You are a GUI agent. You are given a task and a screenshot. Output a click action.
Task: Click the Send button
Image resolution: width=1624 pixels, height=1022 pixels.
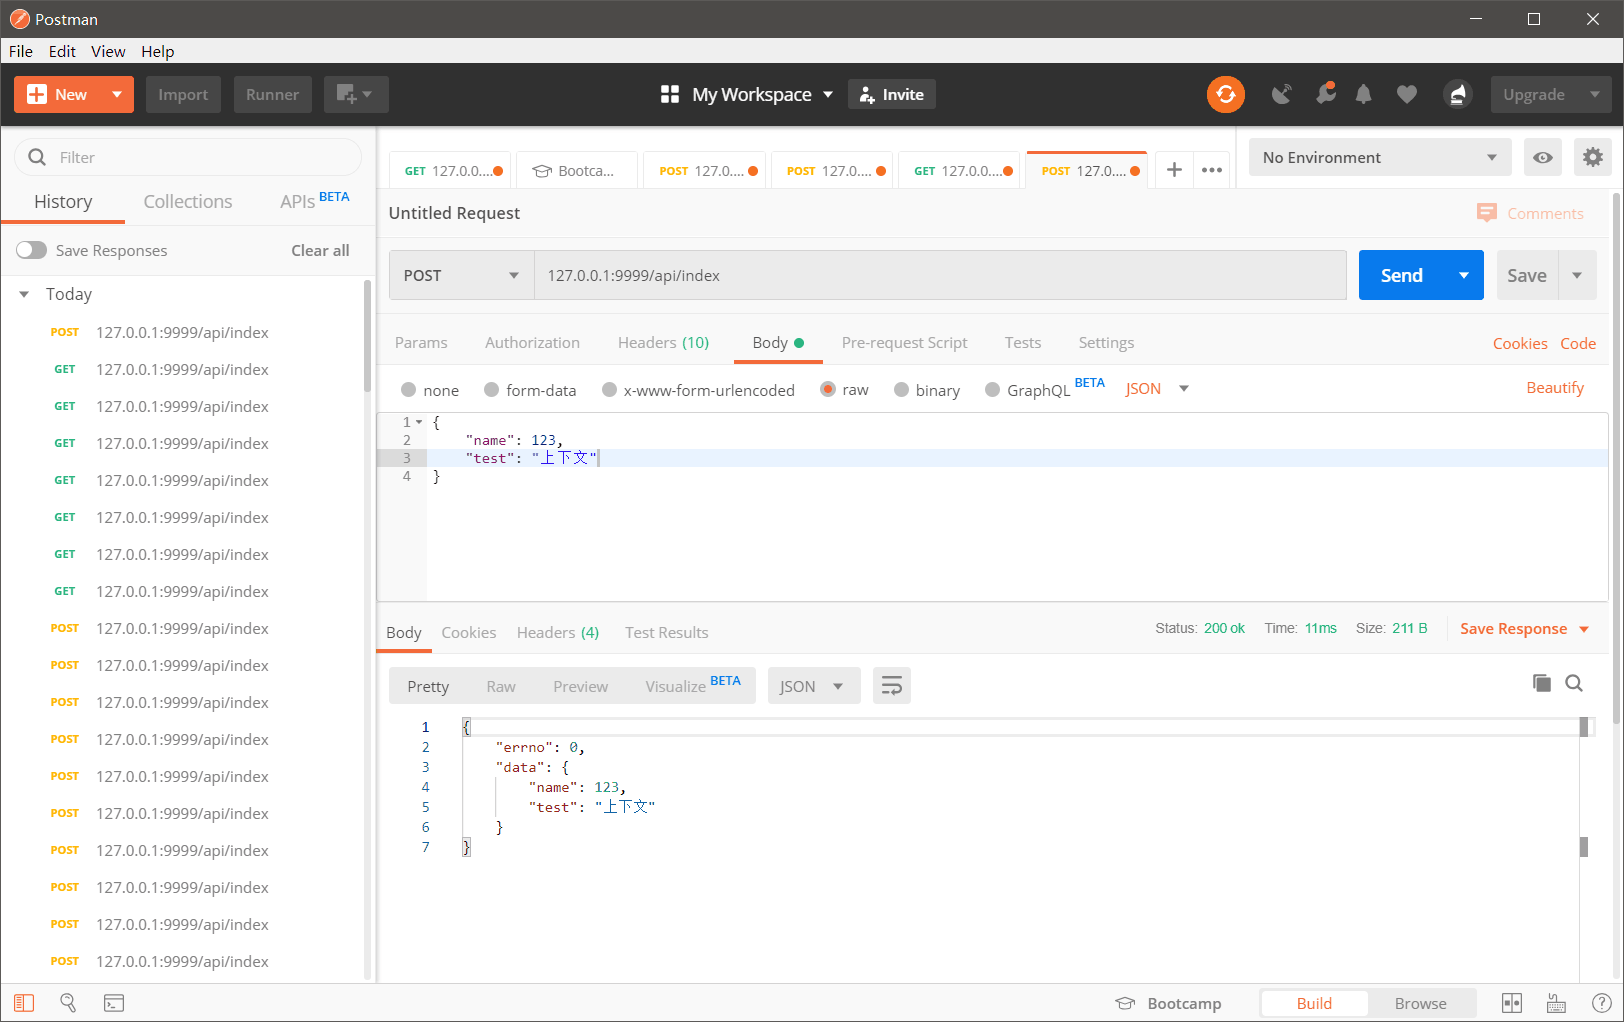1401,275
